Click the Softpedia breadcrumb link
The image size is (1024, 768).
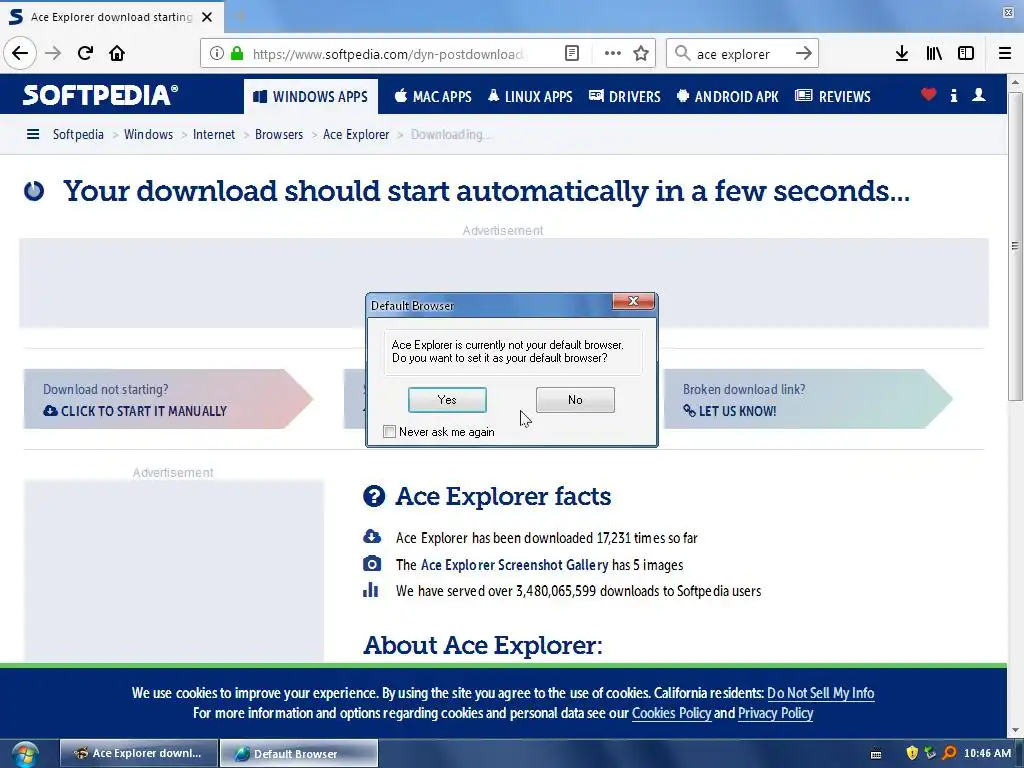78,135
